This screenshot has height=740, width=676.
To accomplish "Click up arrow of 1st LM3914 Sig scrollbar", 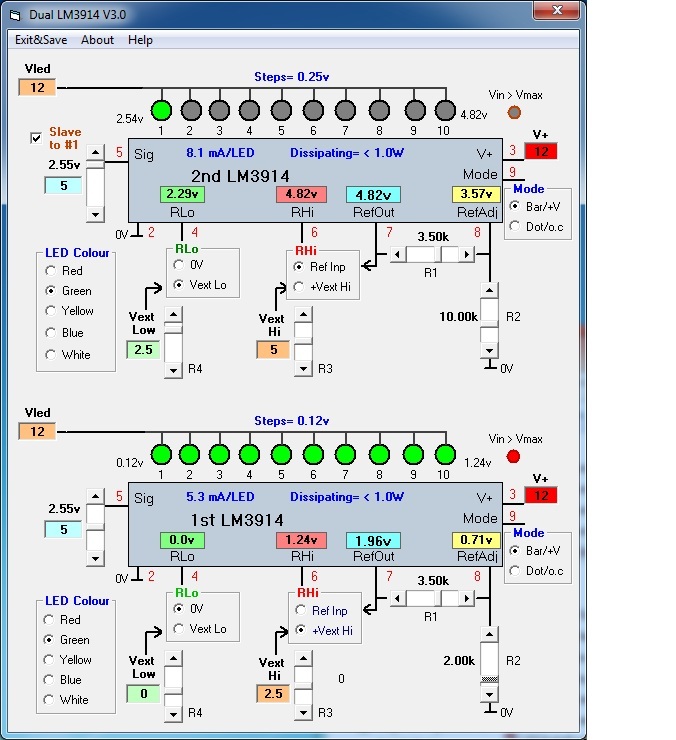I will point(95,496).
